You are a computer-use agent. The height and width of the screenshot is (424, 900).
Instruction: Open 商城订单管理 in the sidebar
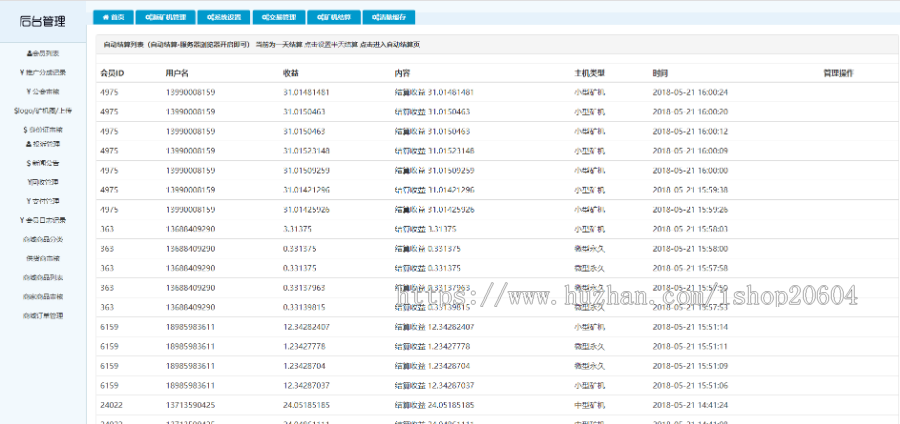point(43,316)
